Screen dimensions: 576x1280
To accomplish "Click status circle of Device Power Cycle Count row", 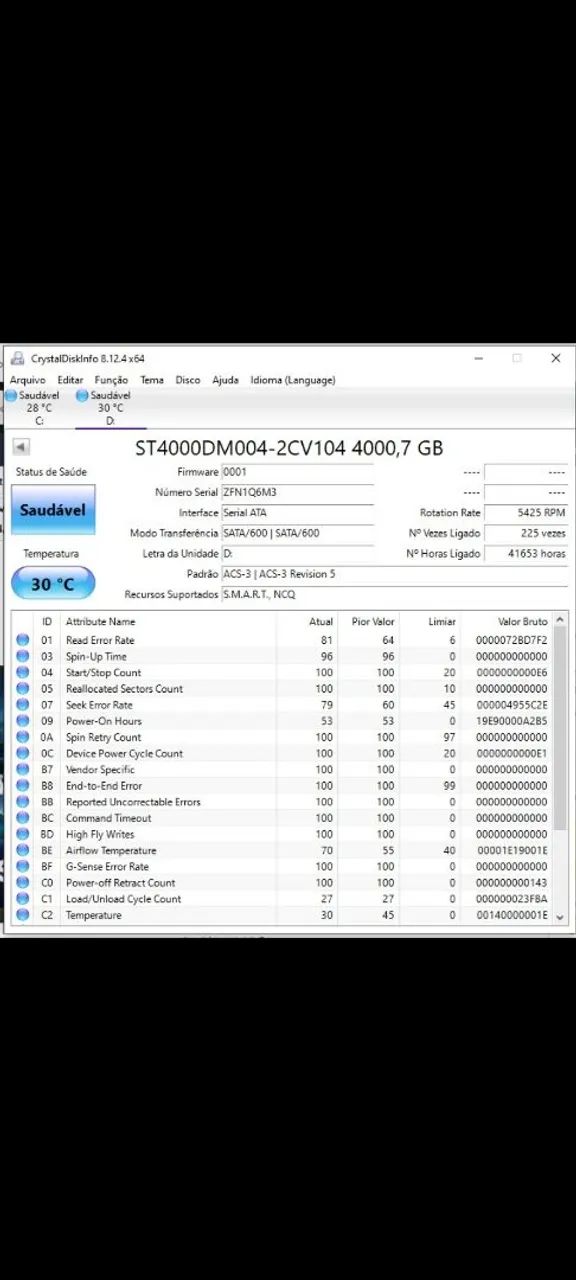I will coord(23,753).
